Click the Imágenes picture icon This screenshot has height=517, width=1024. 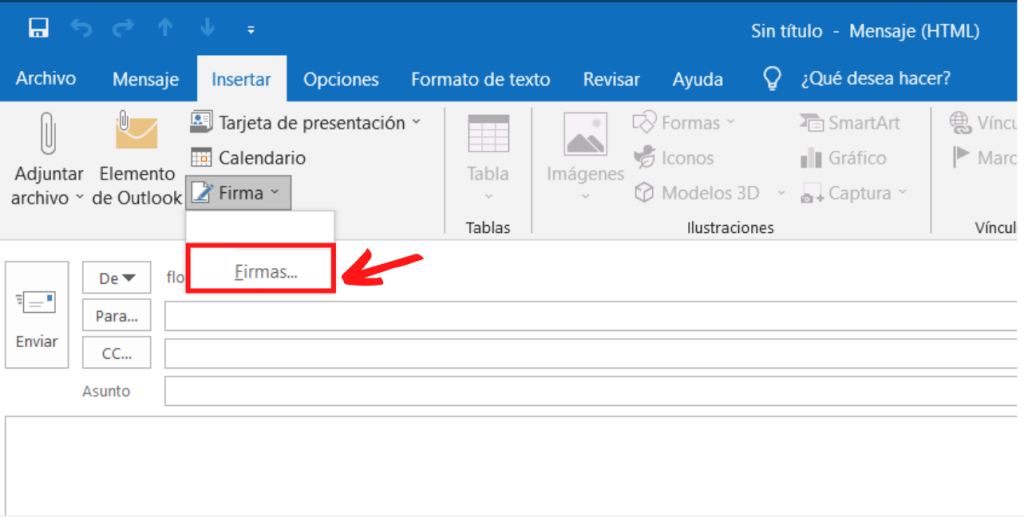pyautogui.click(x=585, y=134)
